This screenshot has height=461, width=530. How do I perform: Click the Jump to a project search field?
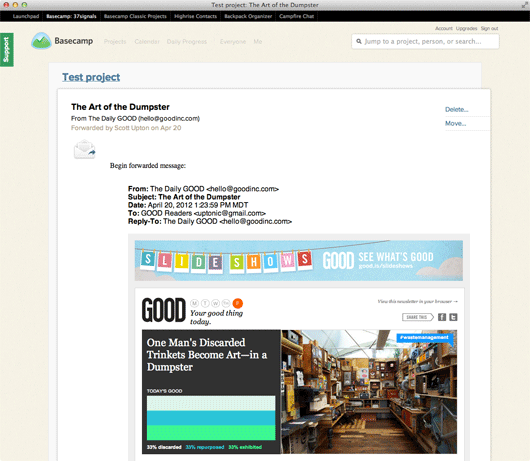pyautogui.click(x=425, y=42)
